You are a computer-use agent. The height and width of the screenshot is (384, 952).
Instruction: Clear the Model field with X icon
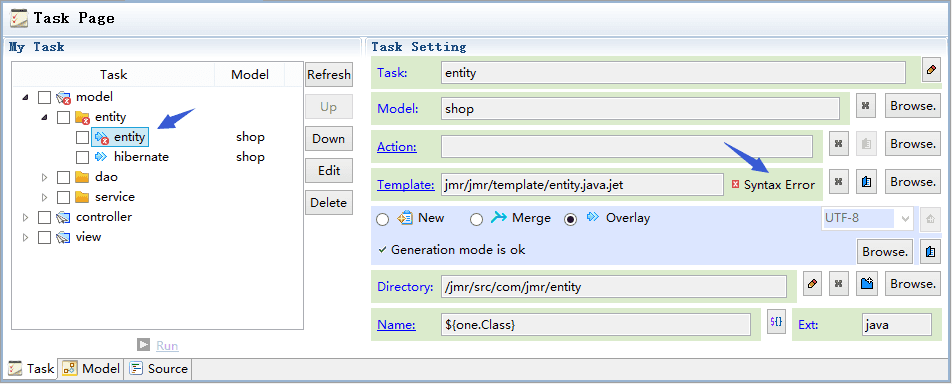866,106
